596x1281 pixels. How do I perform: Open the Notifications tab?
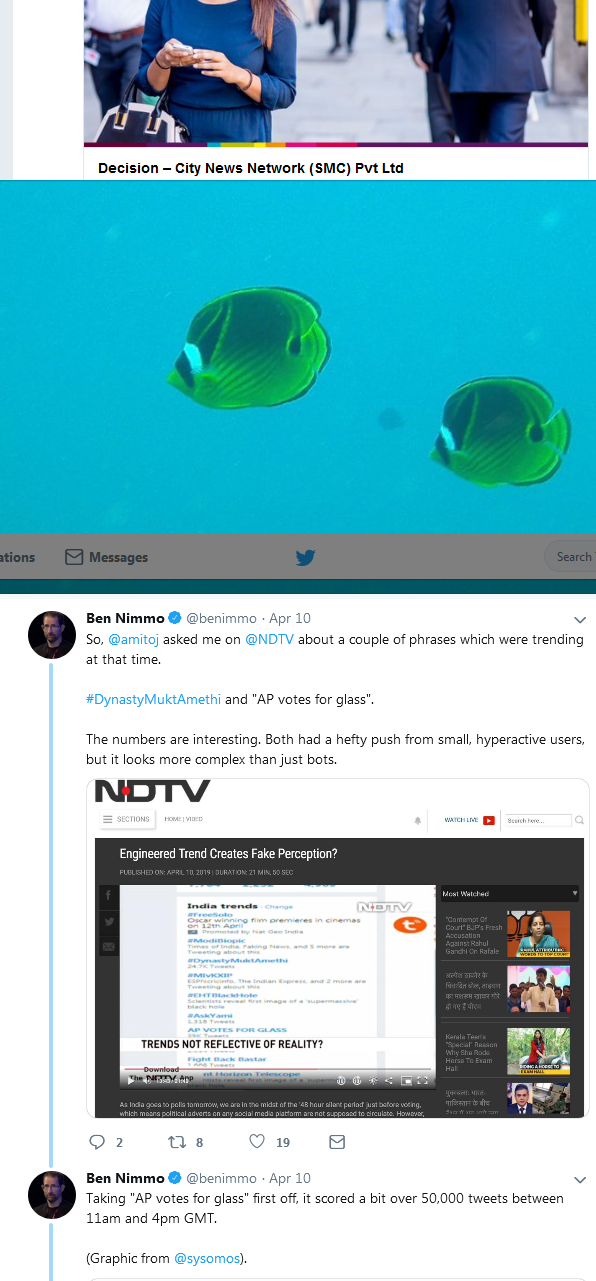(x=18, y=557)
